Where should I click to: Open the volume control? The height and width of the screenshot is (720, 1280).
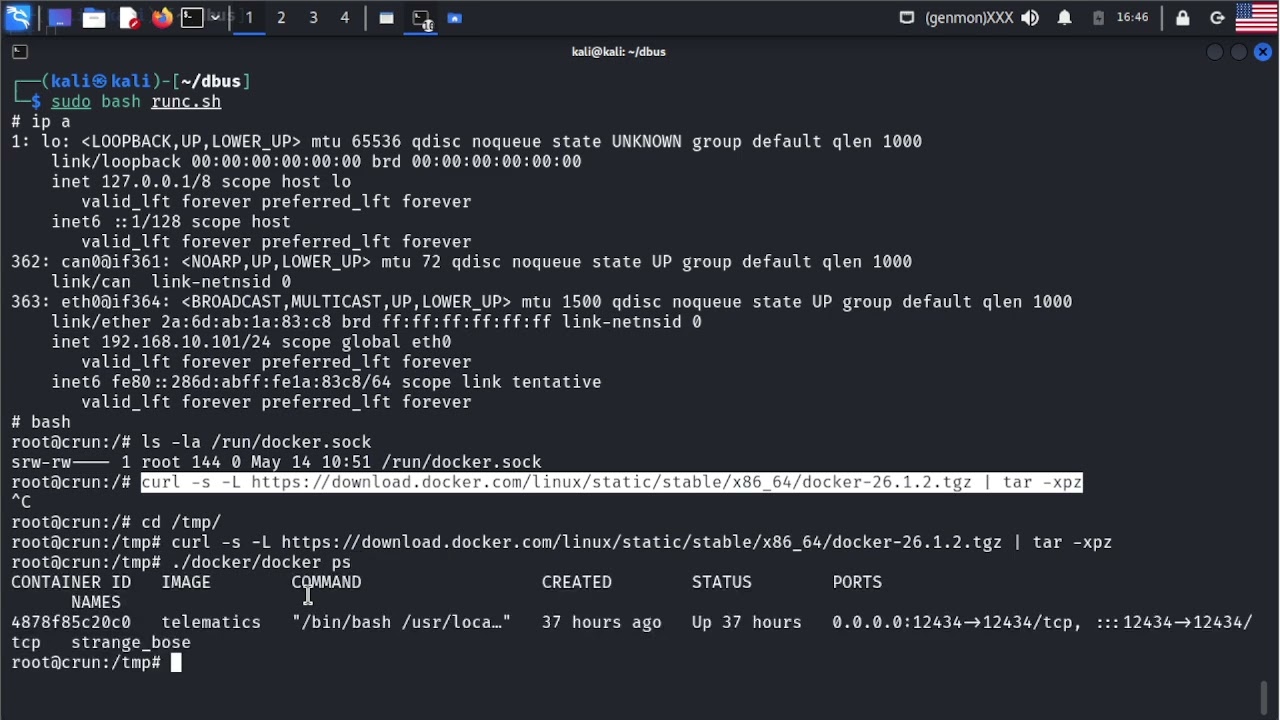tap(1030, 18)
